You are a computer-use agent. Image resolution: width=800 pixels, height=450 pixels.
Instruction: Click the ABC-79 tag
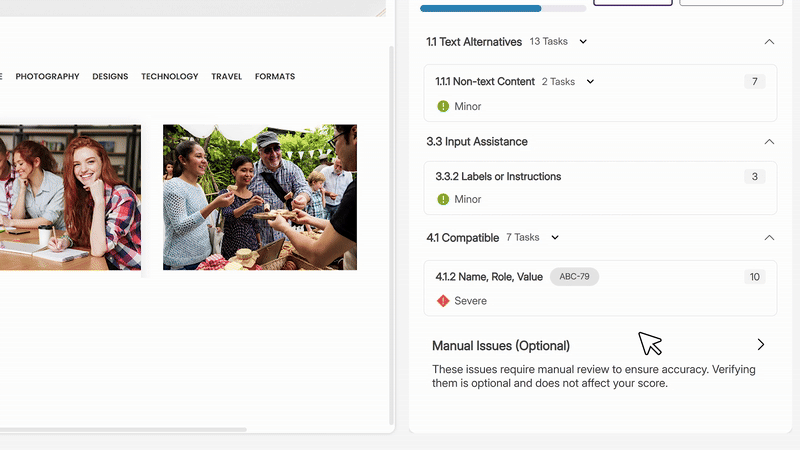point(574,277)
